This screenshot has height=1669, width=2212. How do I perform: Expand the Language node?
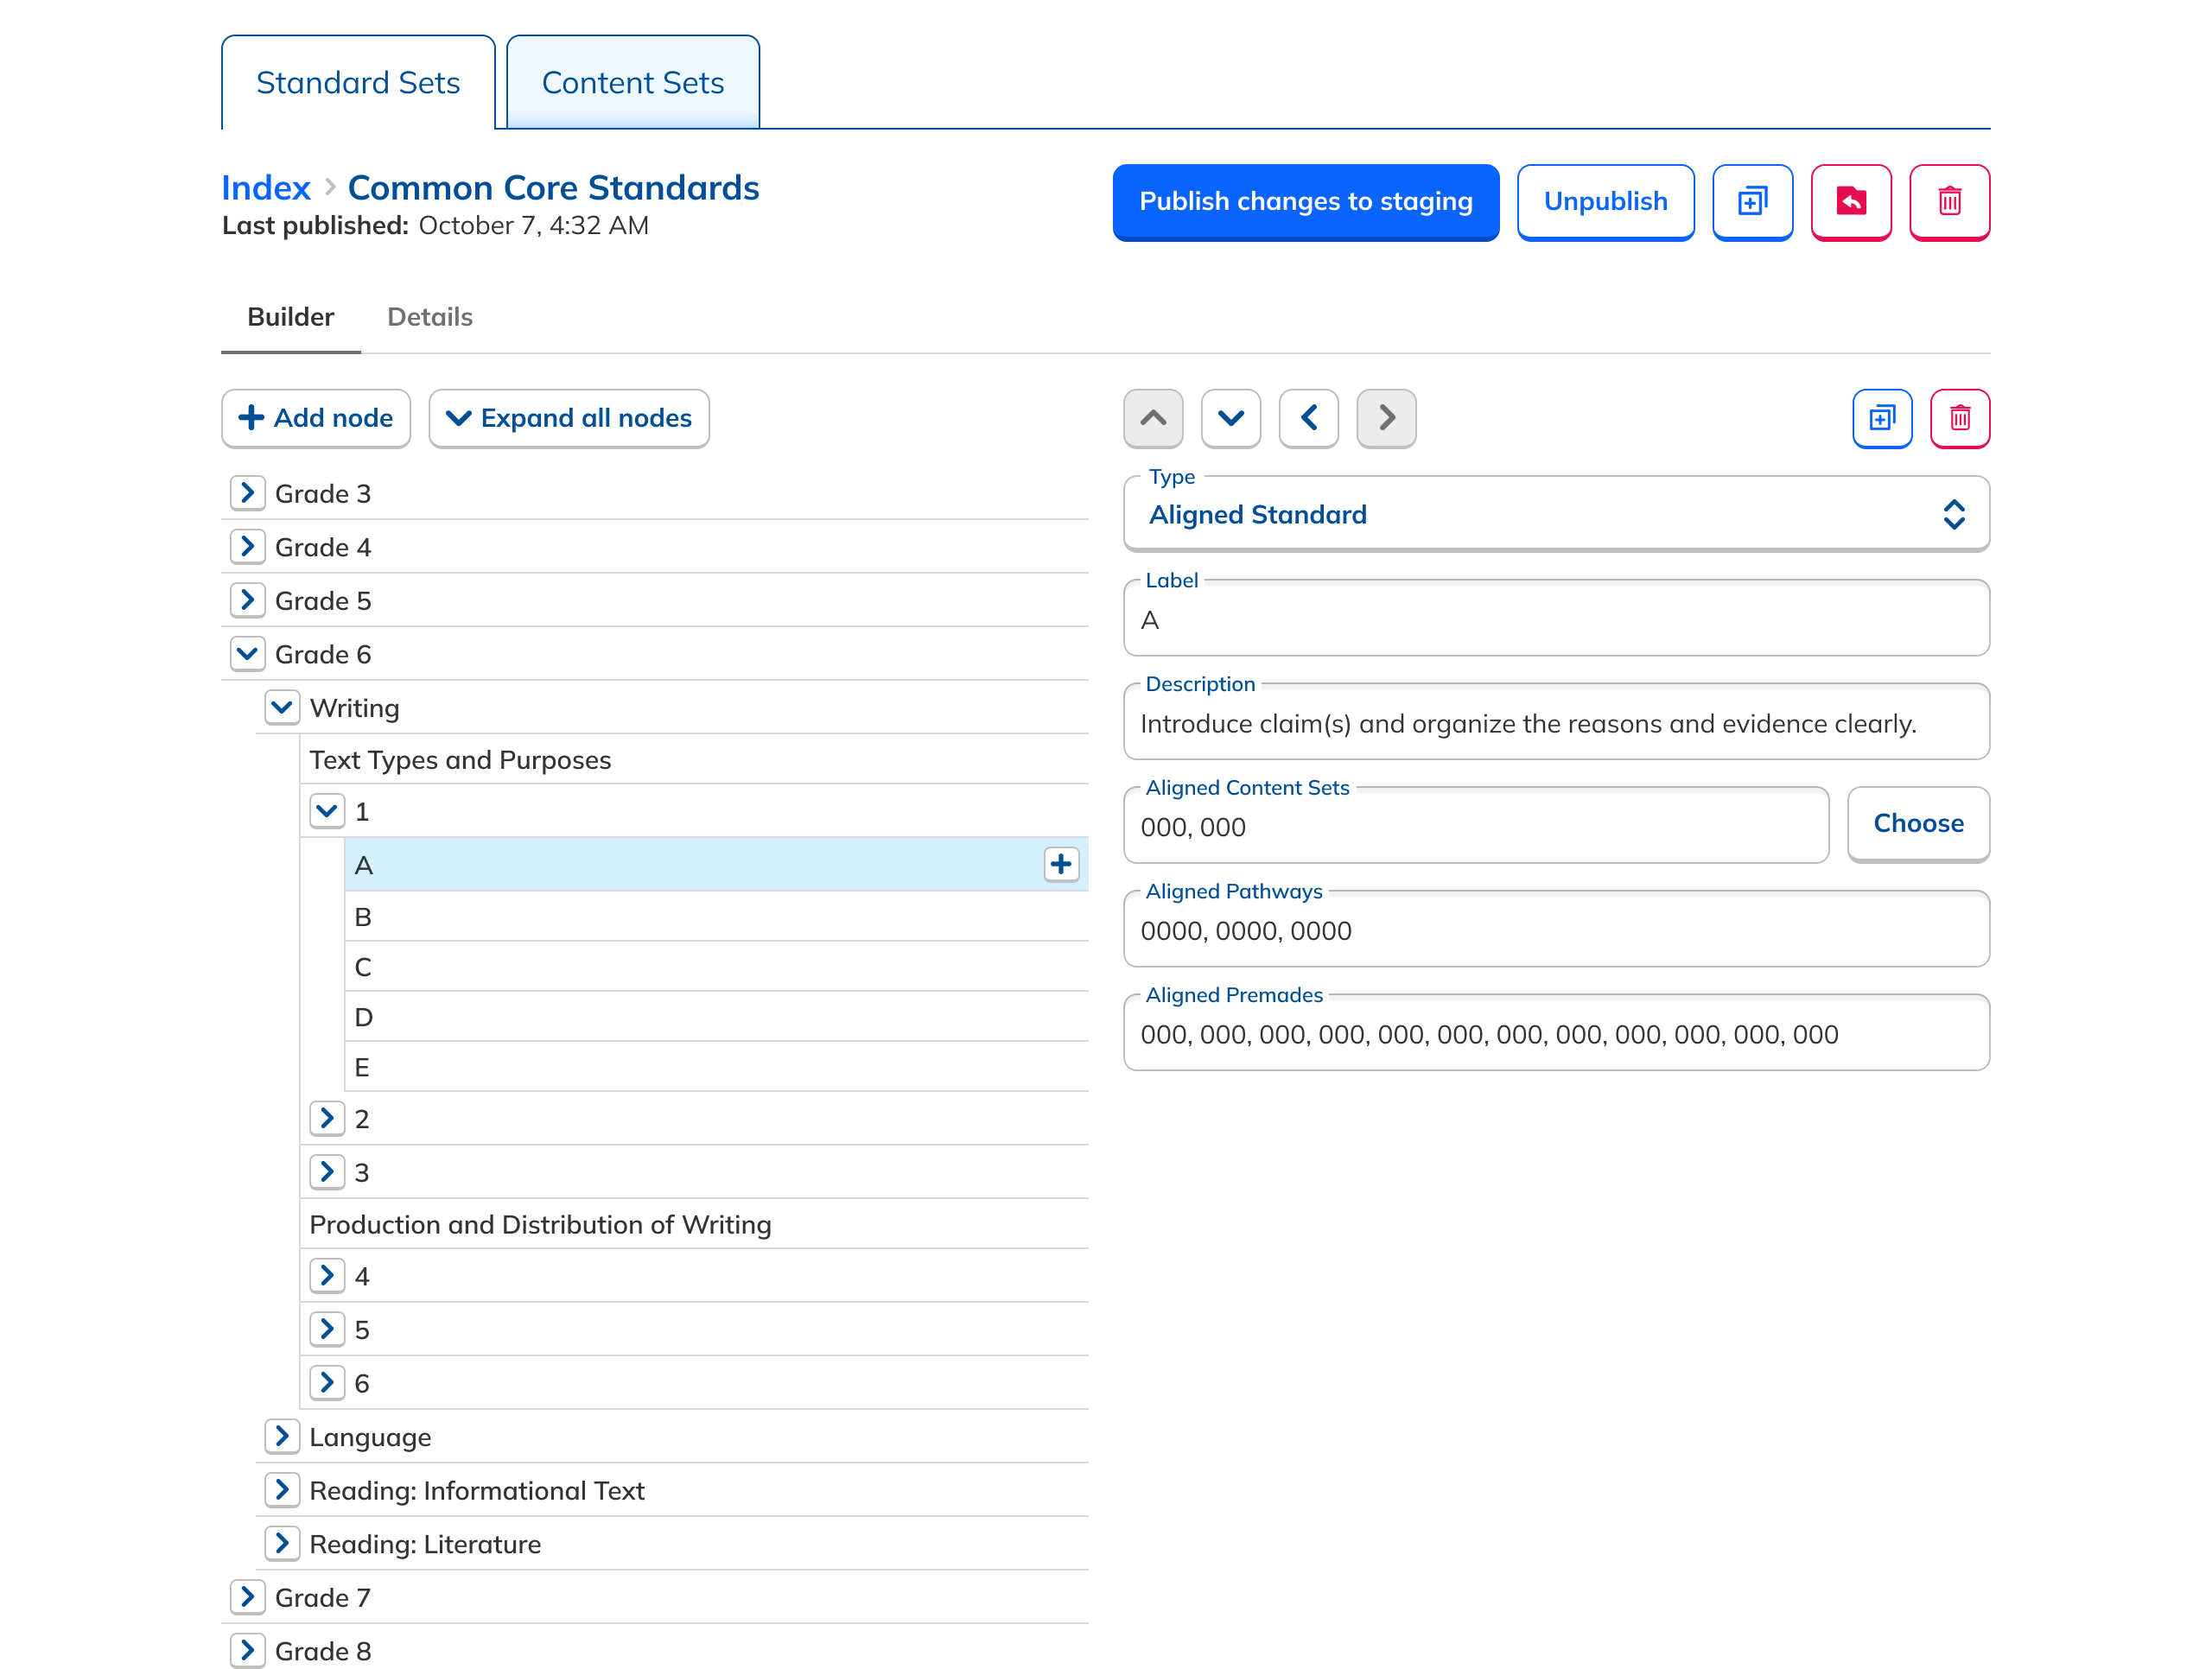point(282,1436)
